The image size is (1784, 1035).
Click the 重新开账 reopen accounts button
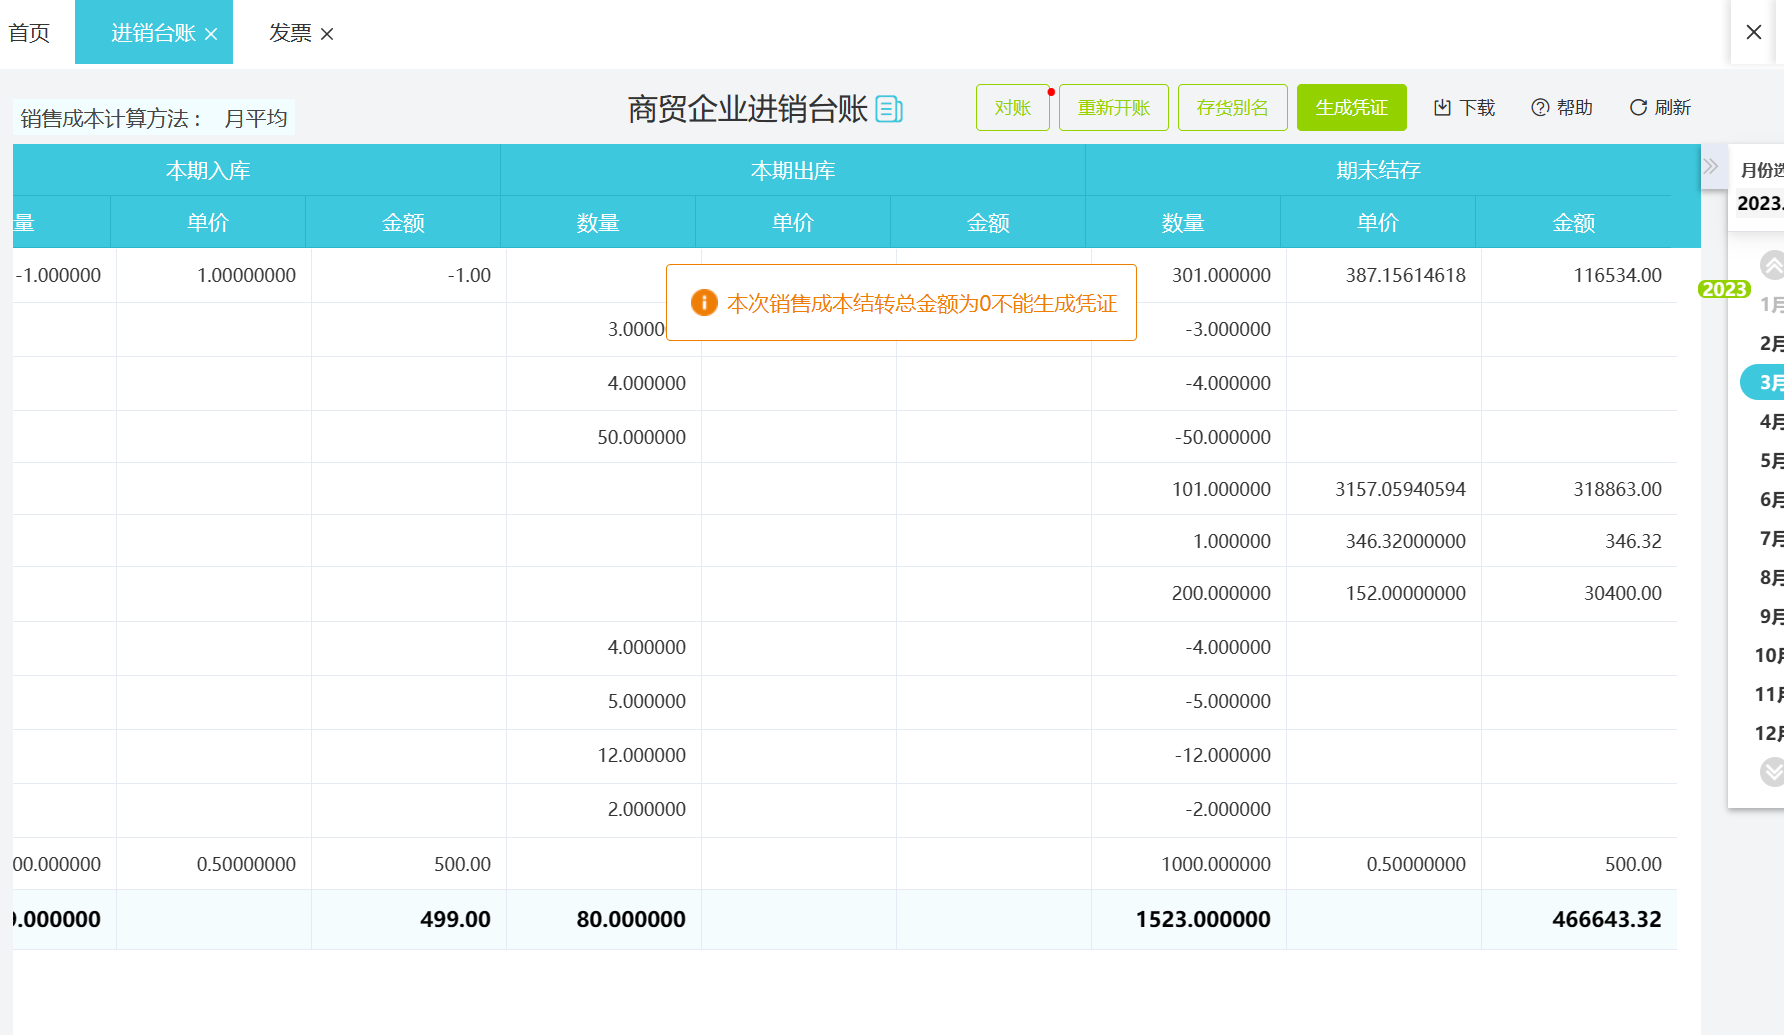pyautogui.click(x=1113, y=107)
